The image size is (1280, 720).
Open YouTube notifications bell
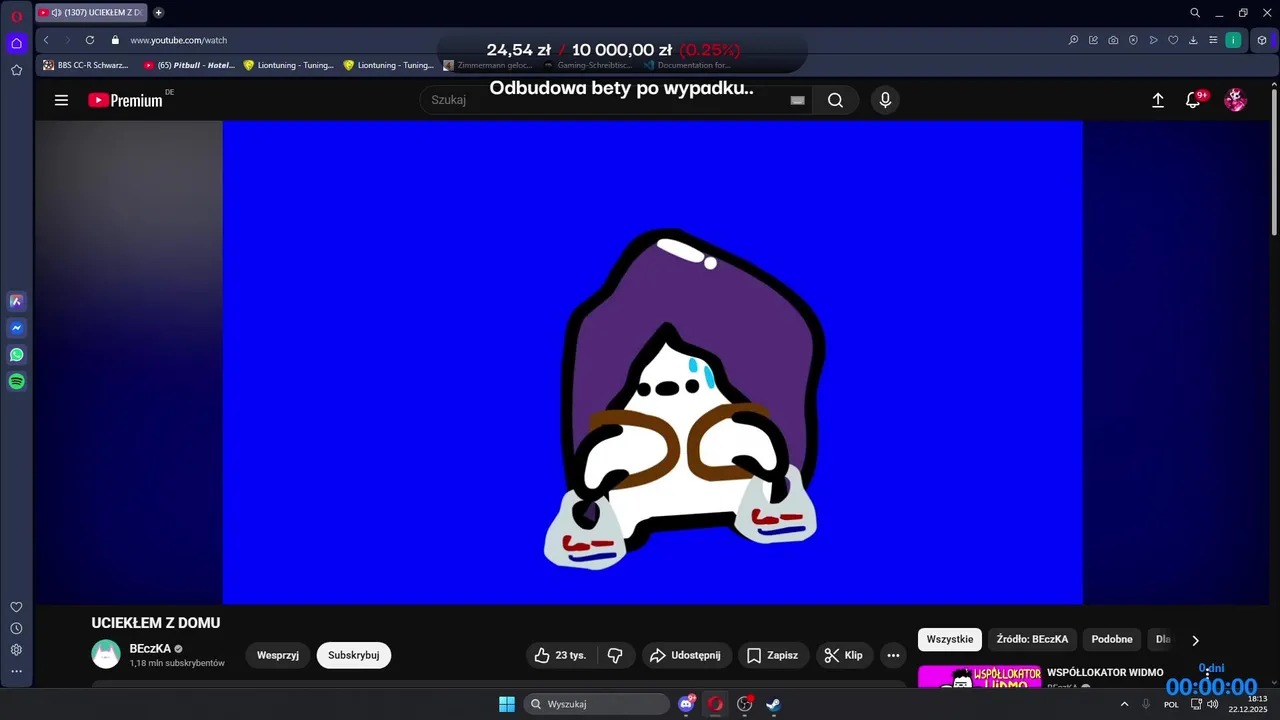[1193, 100]
